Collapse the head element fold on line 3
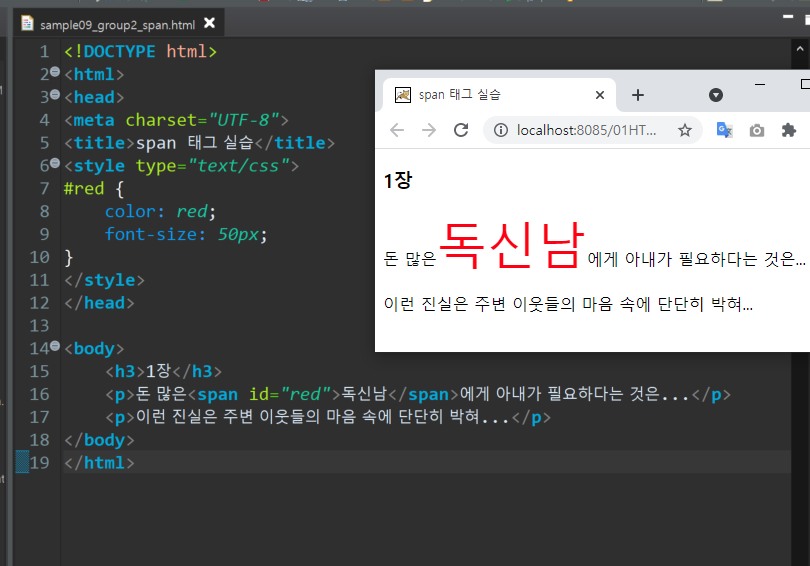The image size is (810, 566). 55,96
